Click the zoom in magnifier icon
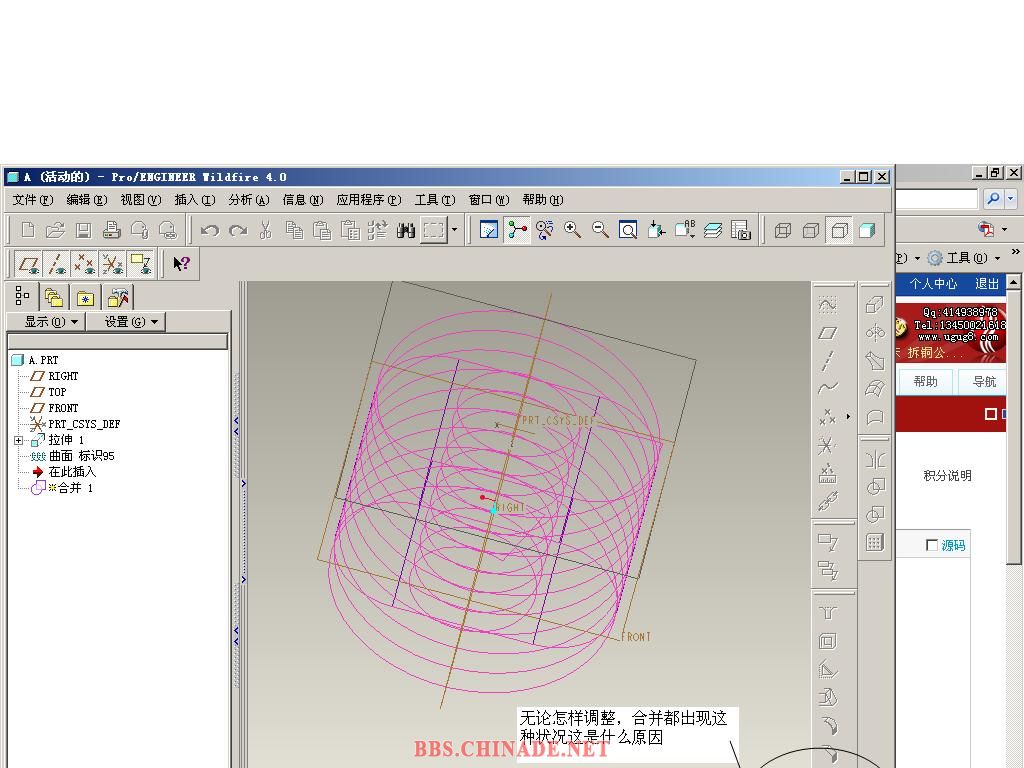1024x768 pixels. tap(572, 230)
